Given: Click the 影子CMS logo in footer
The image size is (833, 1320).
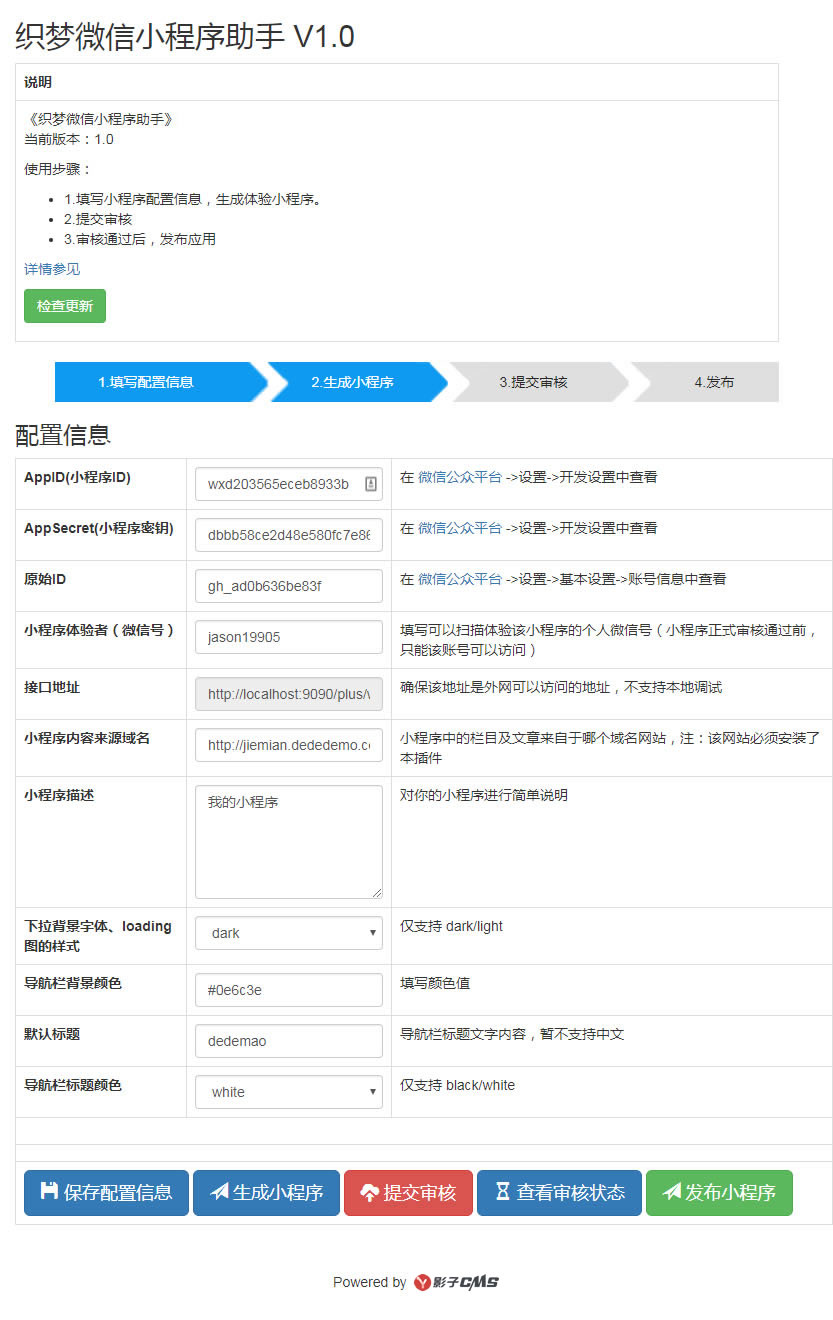Looking at the screenshot, I should (x=456, y=1282).
